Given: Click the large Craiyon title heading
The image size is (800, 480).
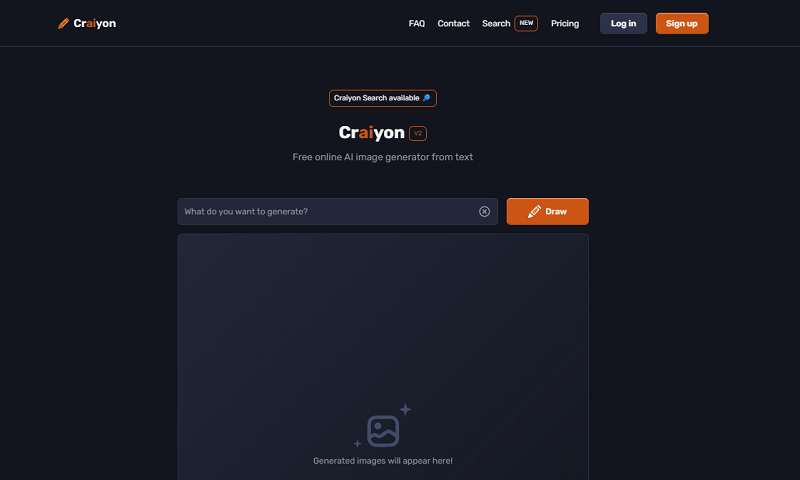Looking at the screenshot, I should [x=371, y=133].
